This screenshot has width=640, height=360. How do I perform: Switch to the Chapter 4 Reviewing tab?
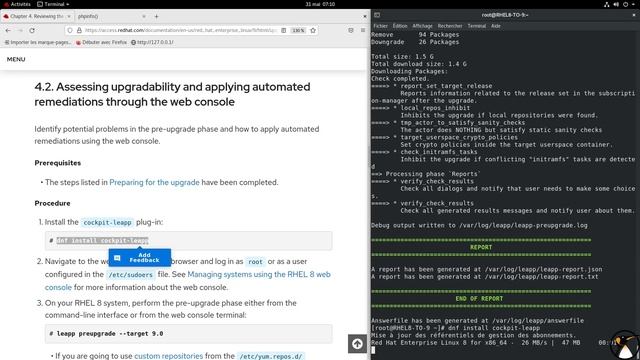(36, 16)
